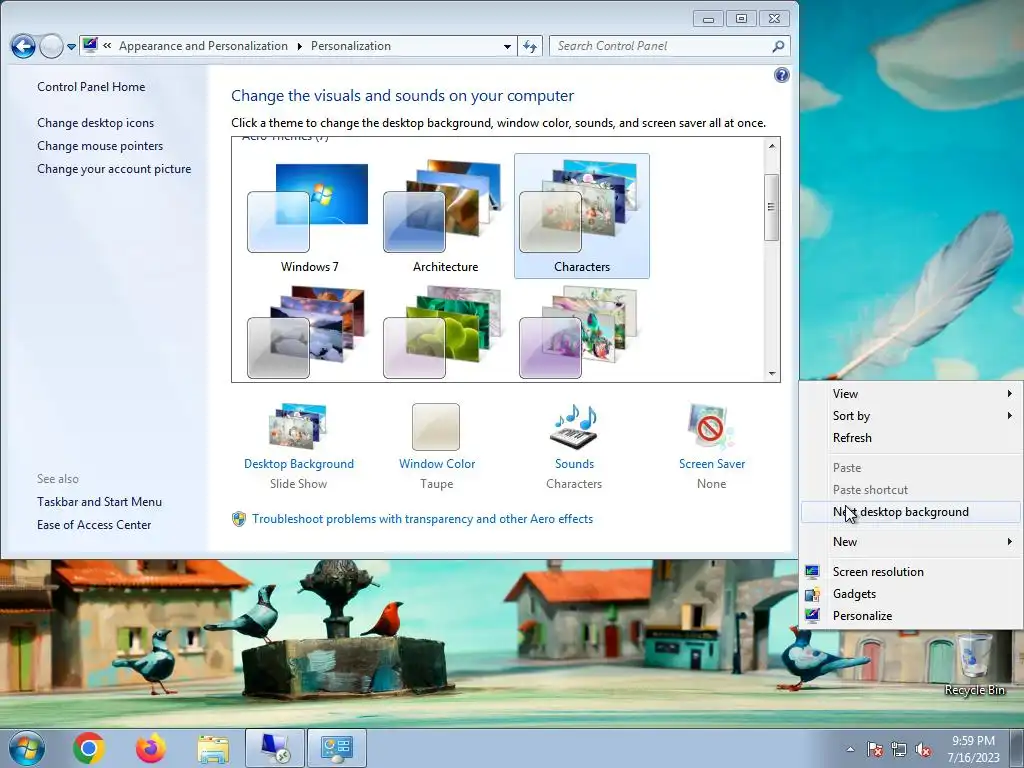
Task: Click the Screen resolution monitor icon
Action: [x=812, y=571]
